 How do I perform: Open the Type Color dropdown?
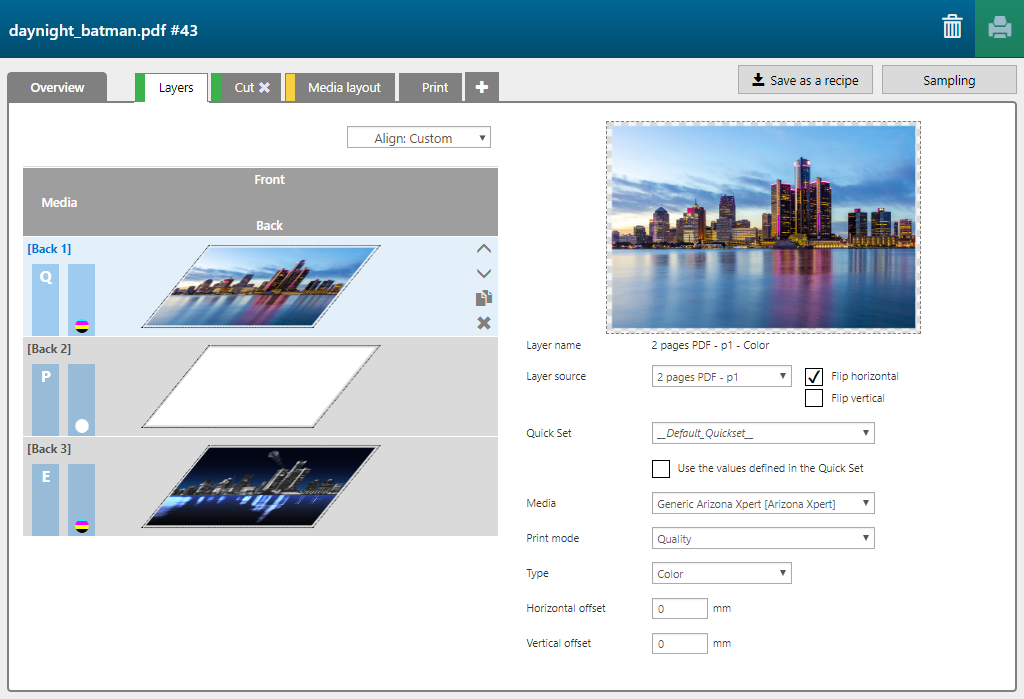point(722,574)
